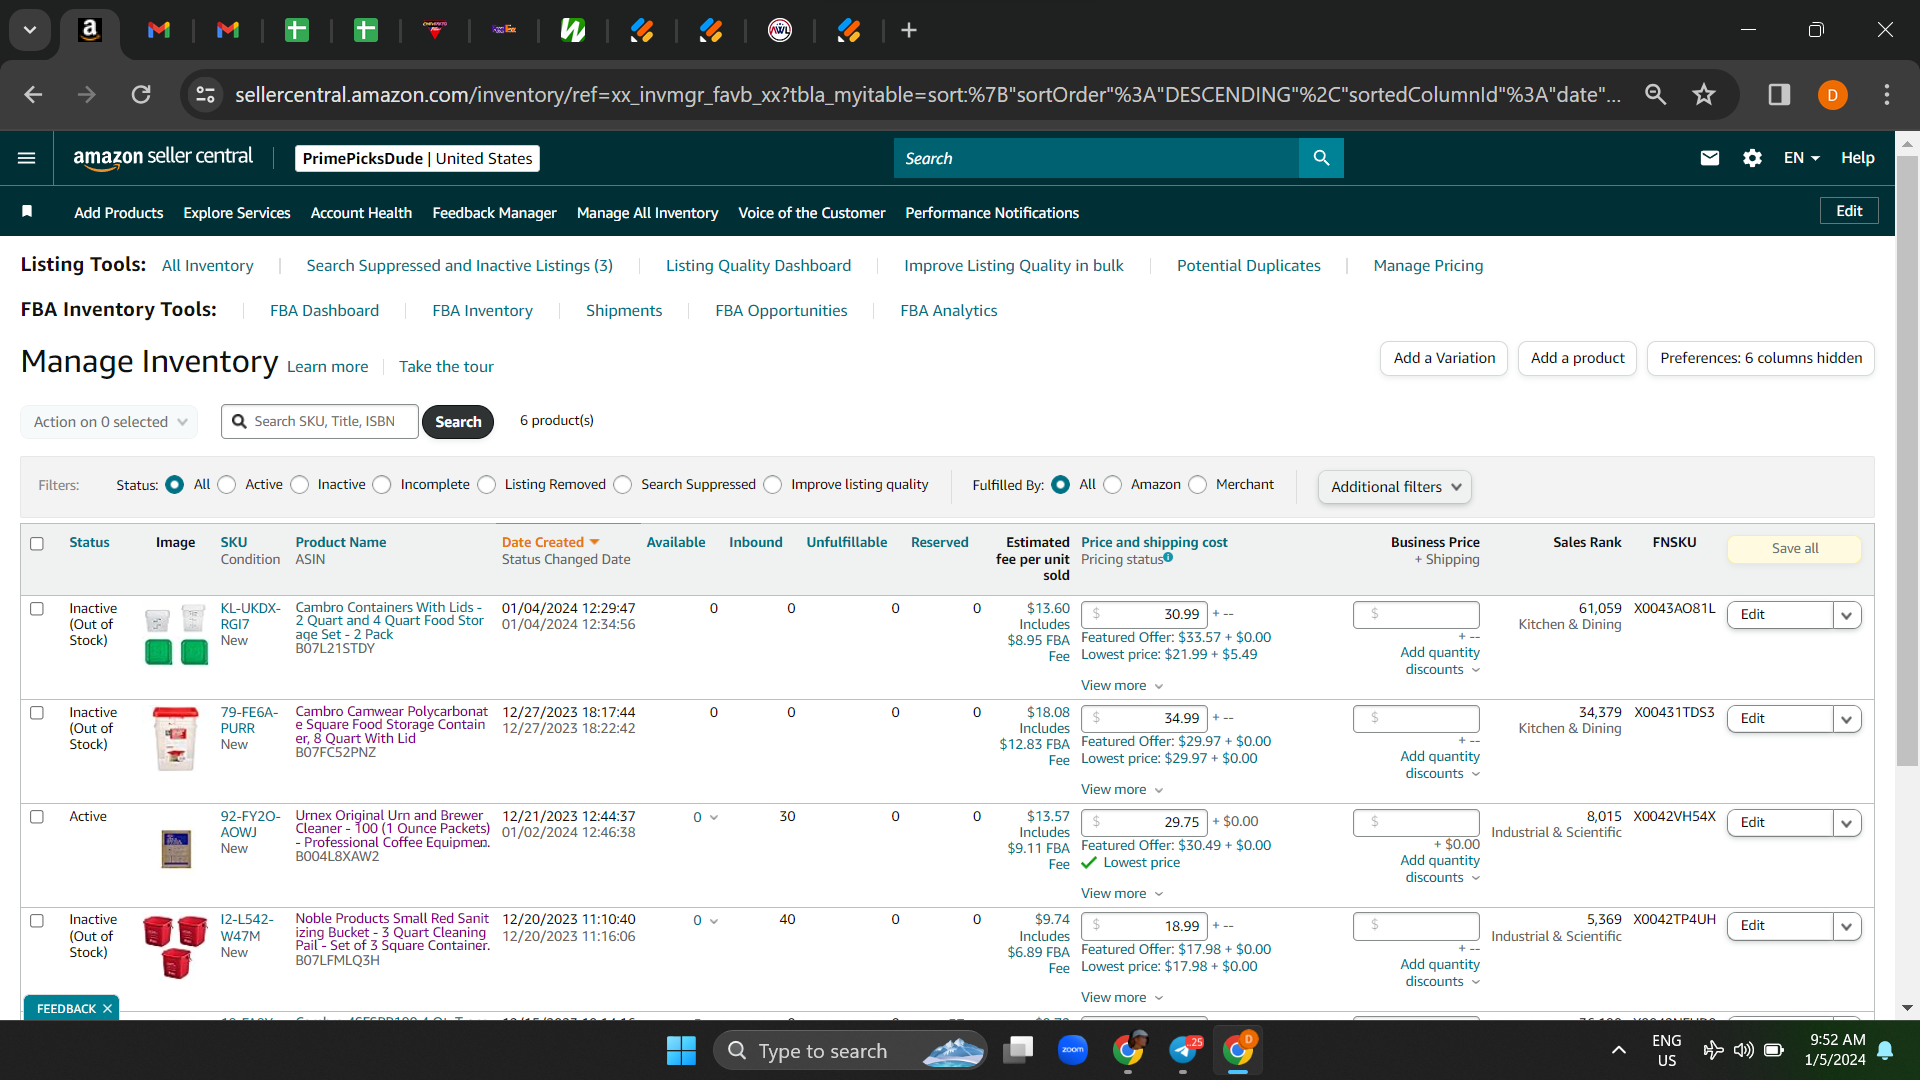Check the box for Urnex Original row
Screen dimensions: 1920x1080
(x=37, y=817)
